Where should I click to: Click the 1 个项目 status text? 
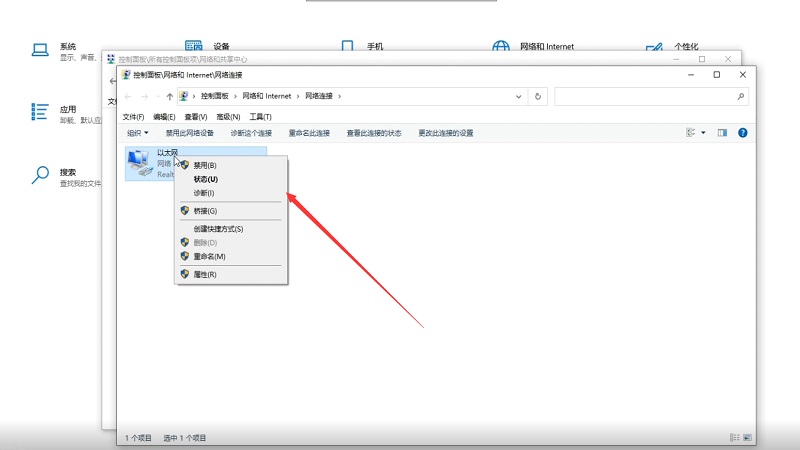pos(138,438)
